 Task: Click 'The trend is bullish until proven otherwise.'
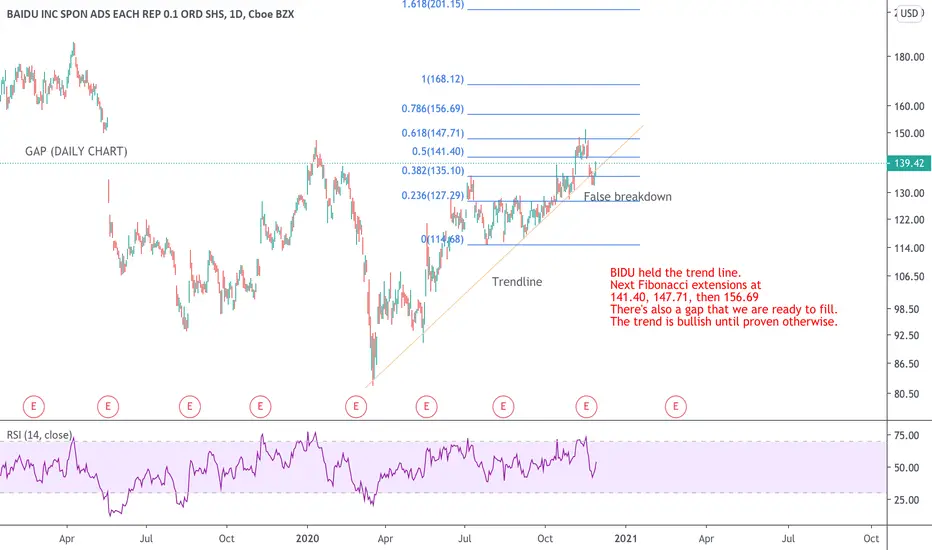click(724, 322)
